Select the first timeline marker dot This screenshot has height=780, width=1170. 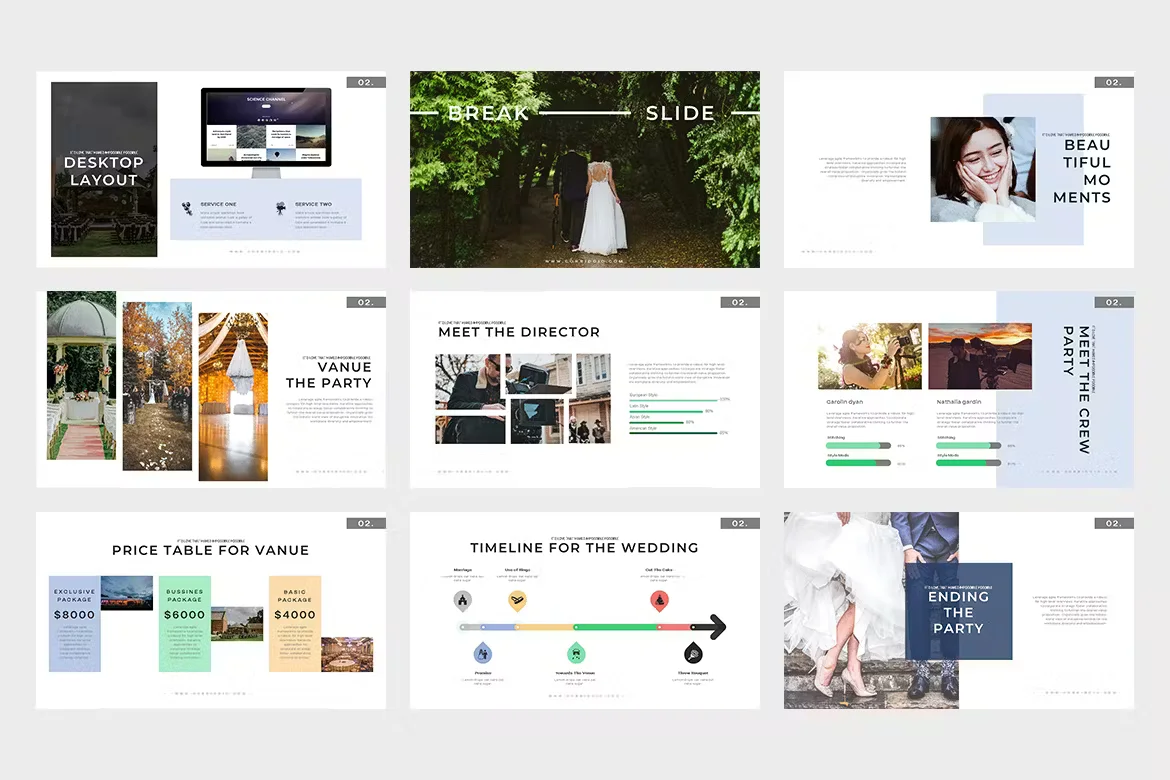[462, 627]
